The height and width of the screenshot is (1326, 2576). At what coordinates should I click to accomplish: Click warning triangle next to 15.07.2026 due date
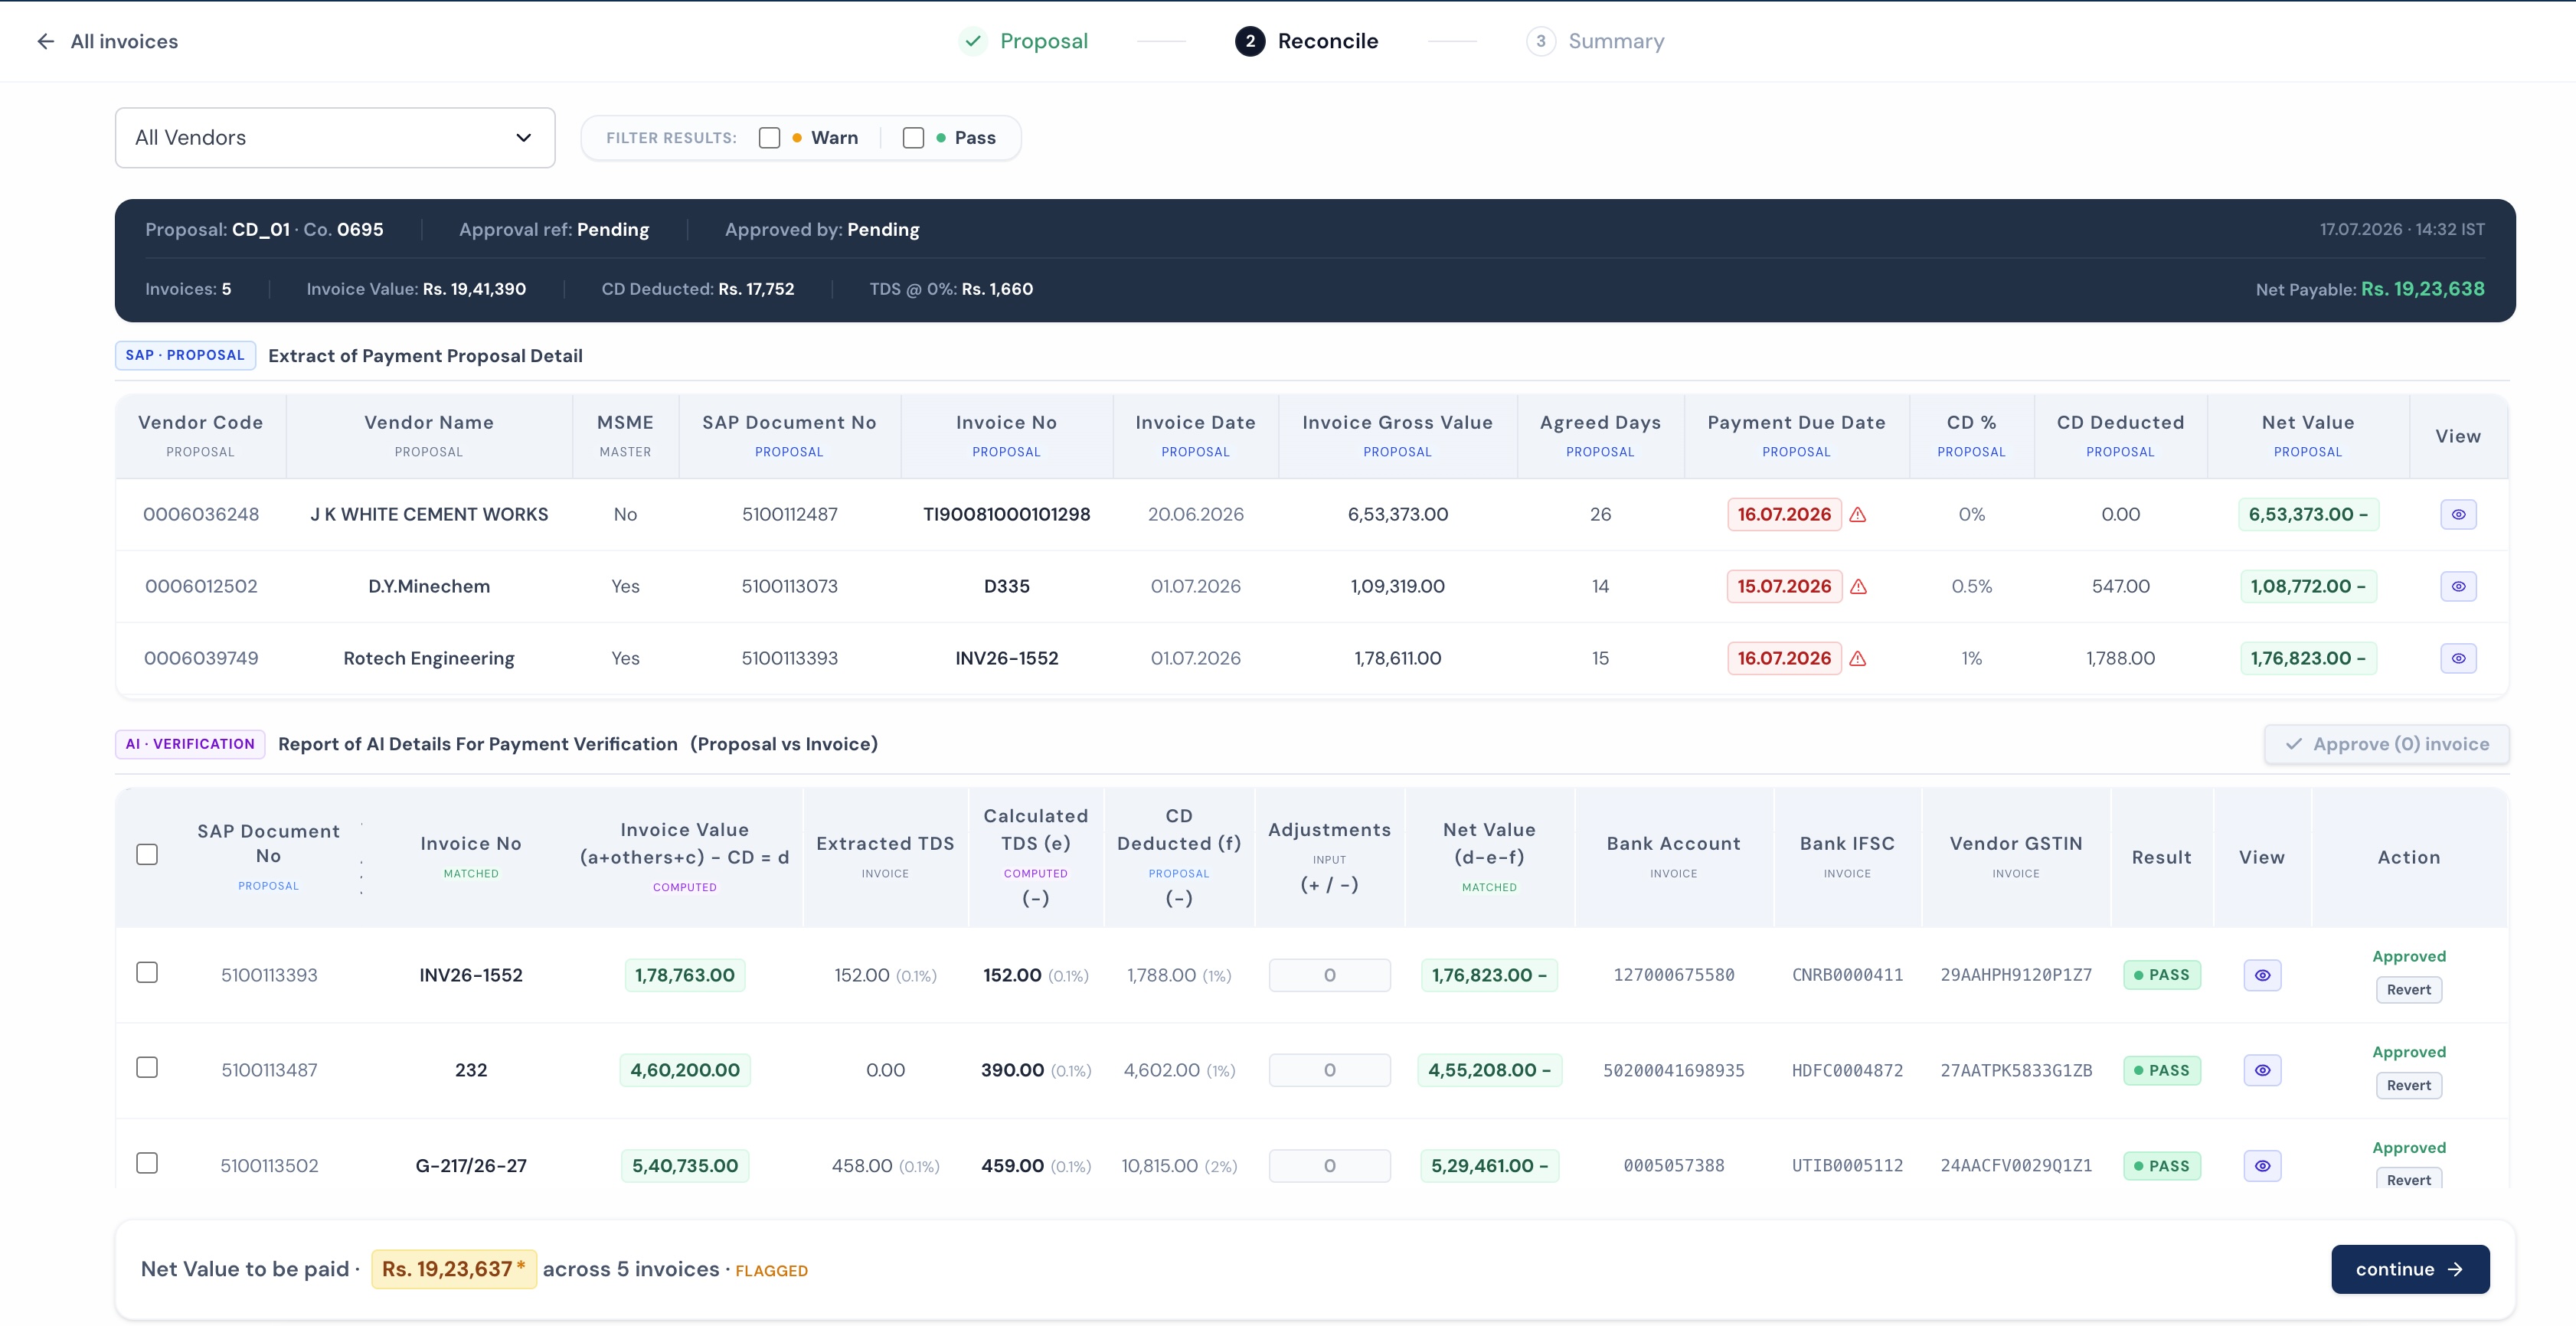click(x=1858, y=586)
